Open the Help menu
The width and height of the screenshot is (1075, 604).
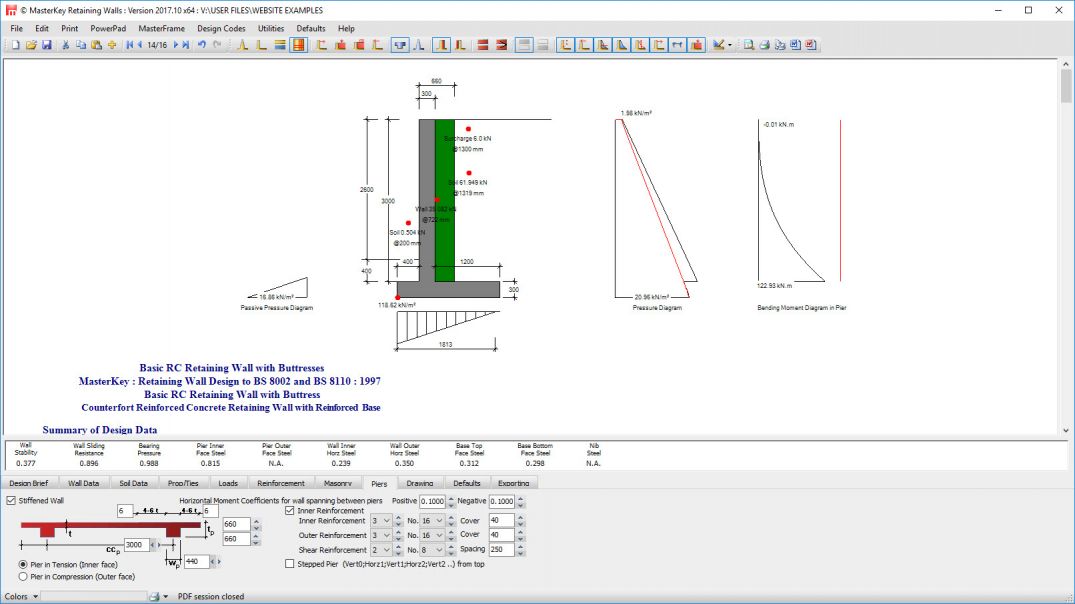point(346,29)
